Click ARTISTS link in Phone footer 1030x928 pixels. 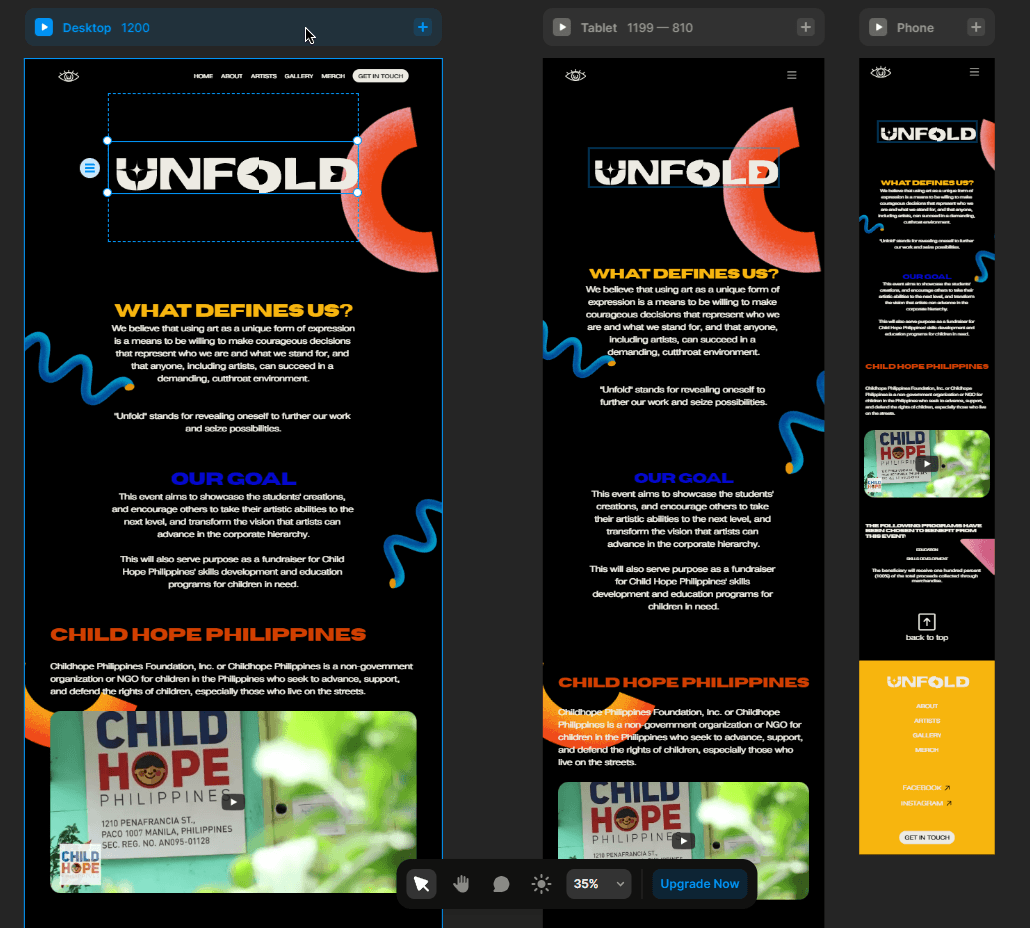[x=926, y=720]
